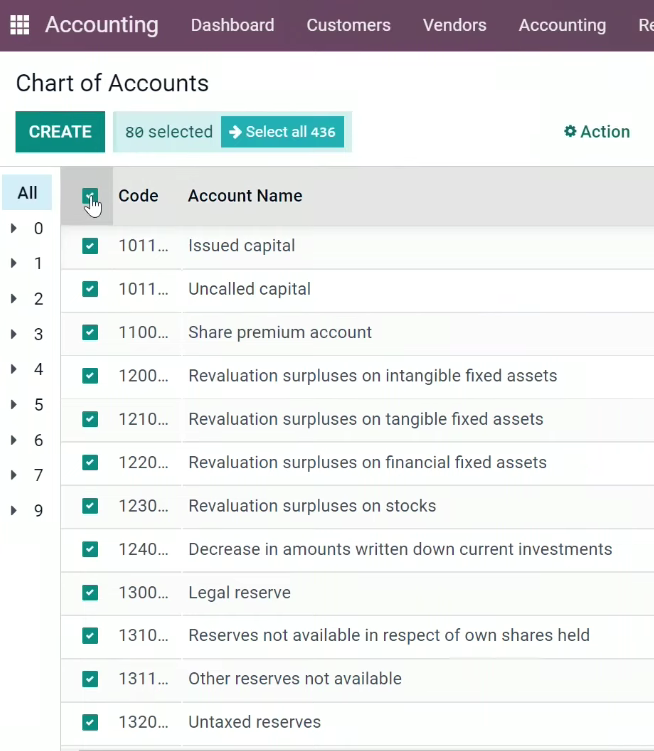Open the apps grid menu icon
Image resolution: width=654 pixels, height=751 pixels.
click(x=20, y=25)
